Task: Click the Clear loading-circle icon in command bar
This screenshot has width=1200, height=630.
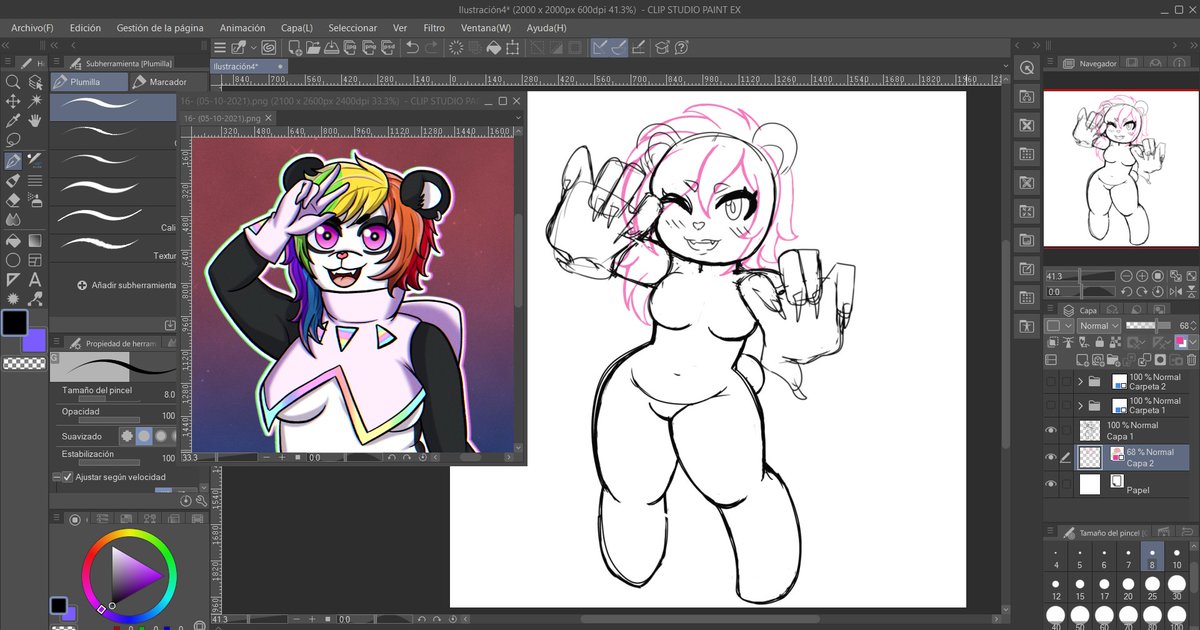Action: click(456, 47)
